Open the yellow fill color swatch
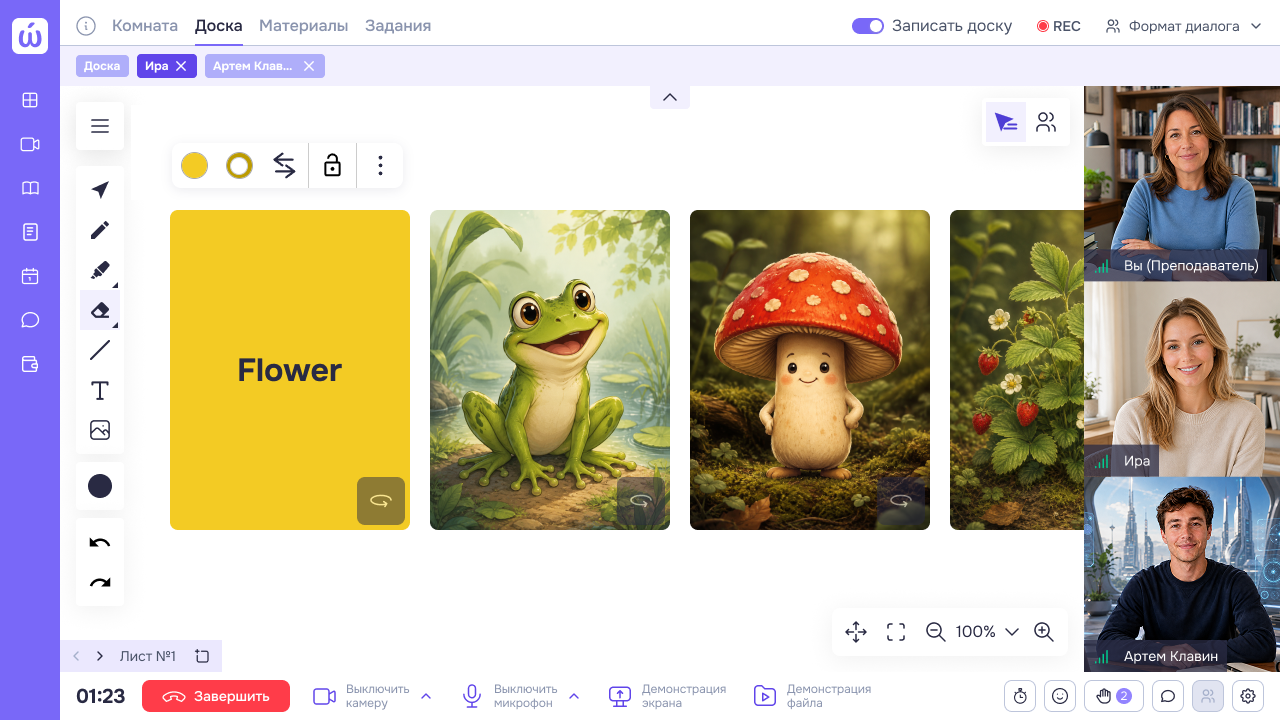This screenshot has height=720, width=1280. point(194,165)
